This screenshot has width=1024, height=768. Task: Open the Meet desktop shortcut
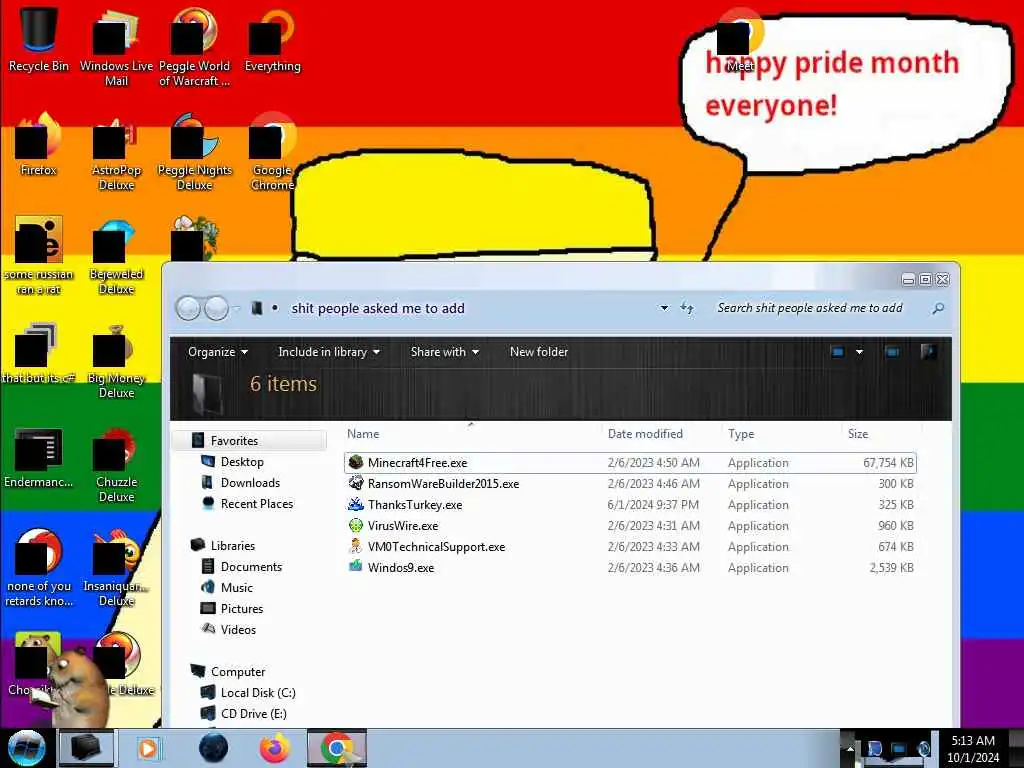point(740,40)
